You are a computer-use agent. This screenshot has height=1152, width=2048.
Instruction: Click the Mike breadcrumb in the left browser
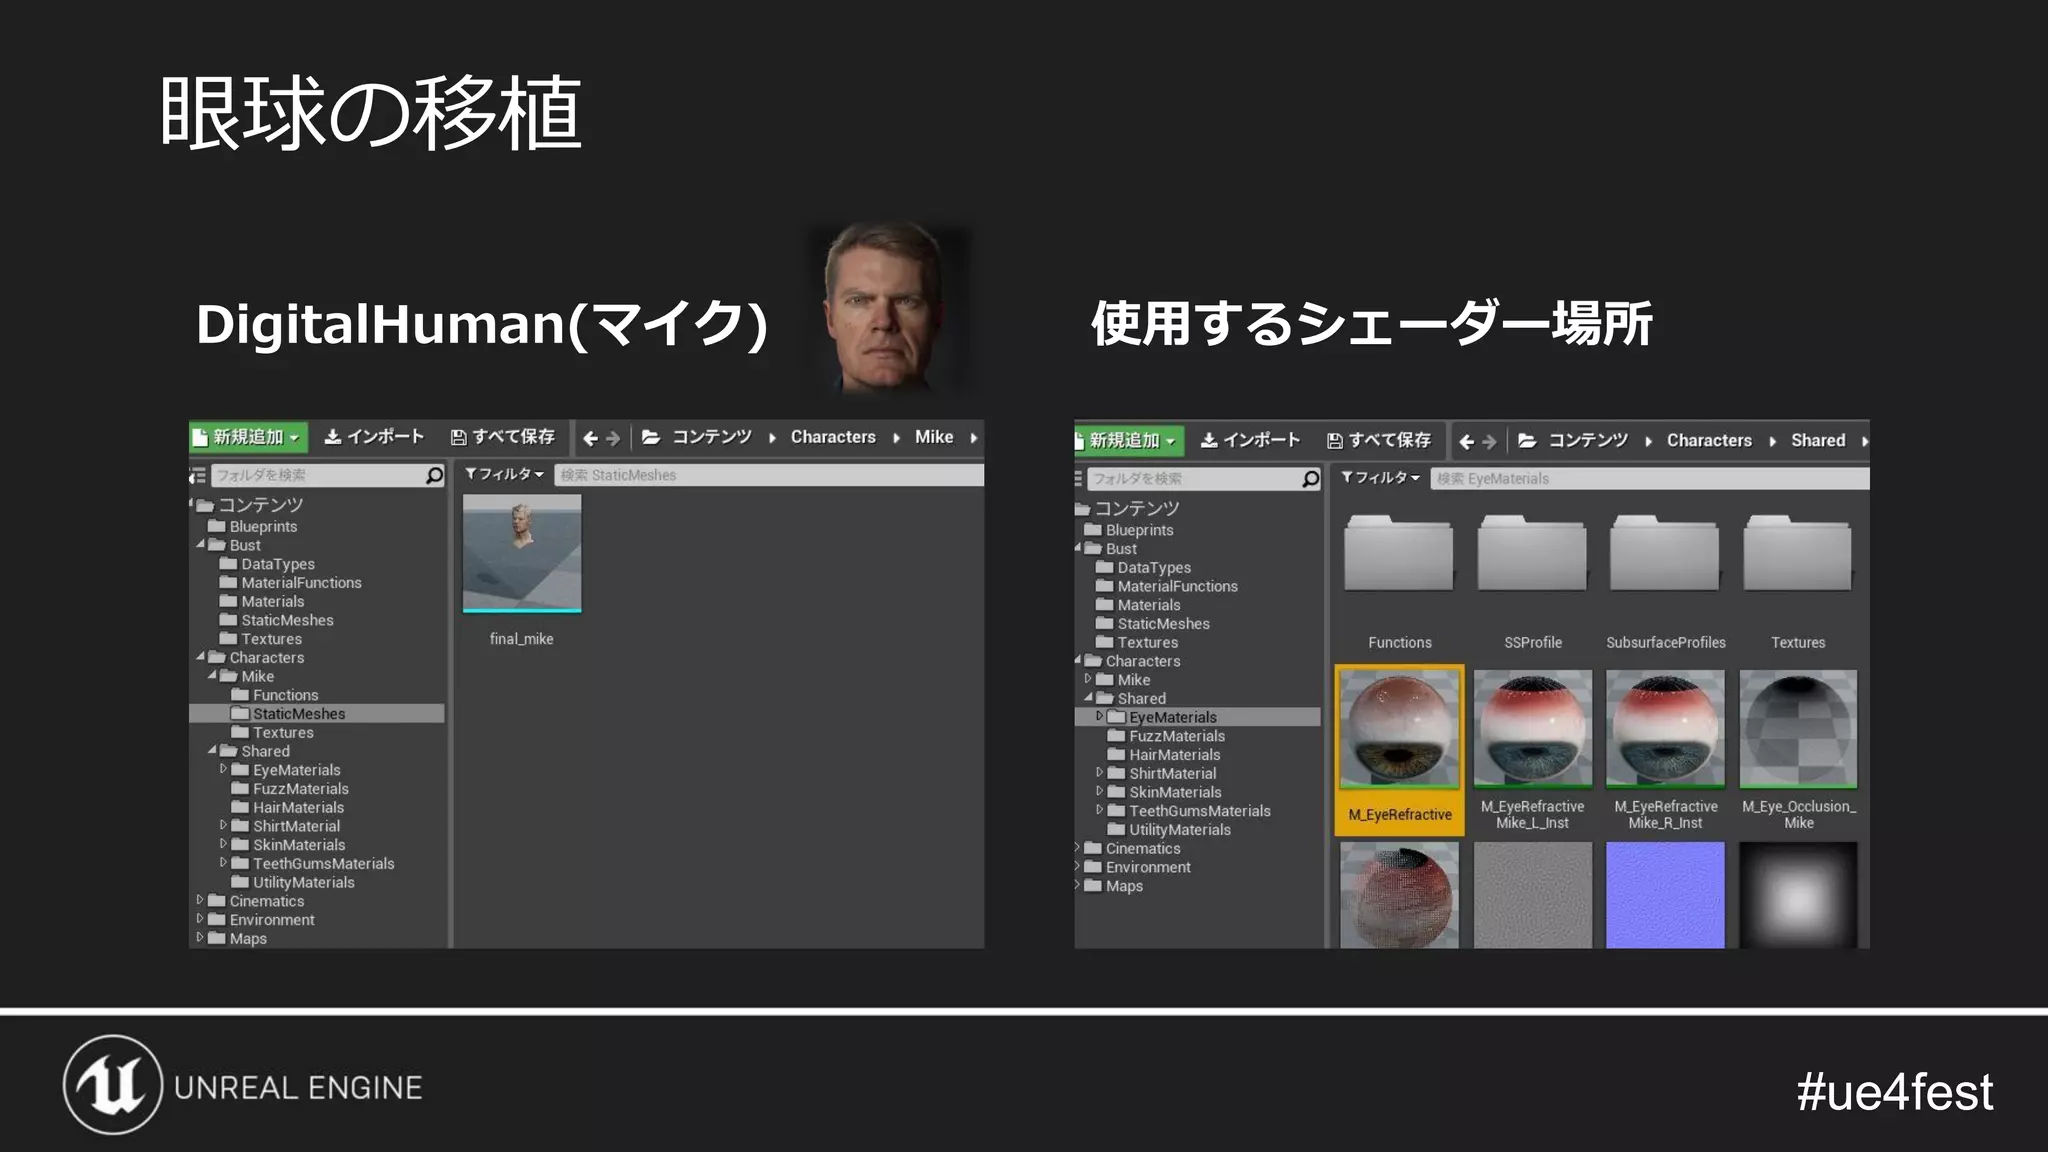(934, 437)
